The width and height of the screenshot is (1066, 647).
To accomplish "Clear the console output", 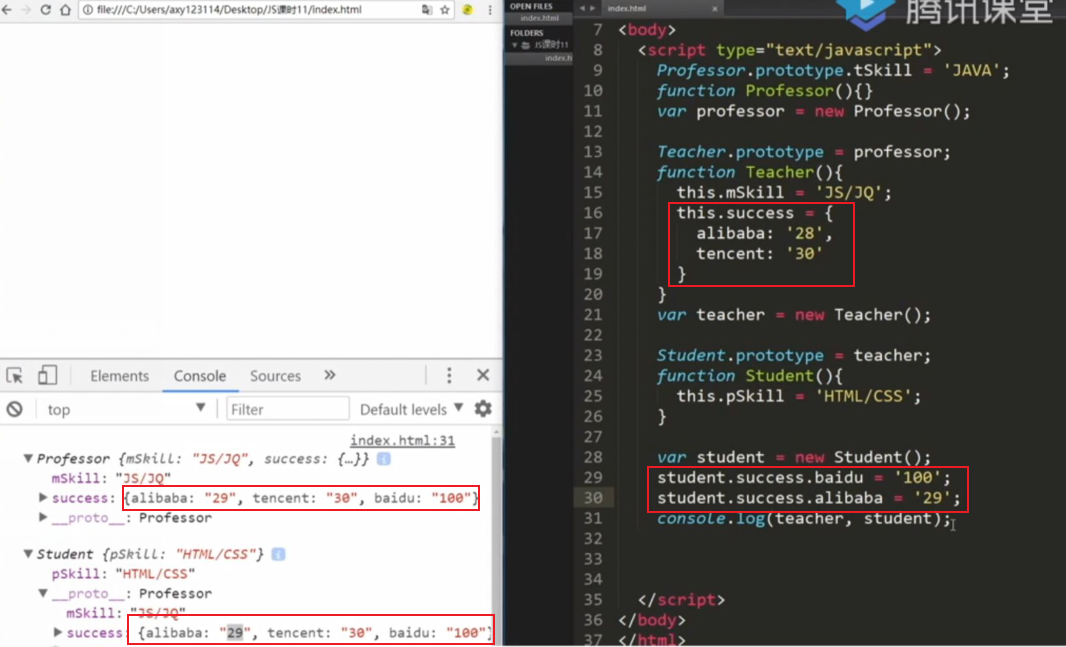I will 14,409.
